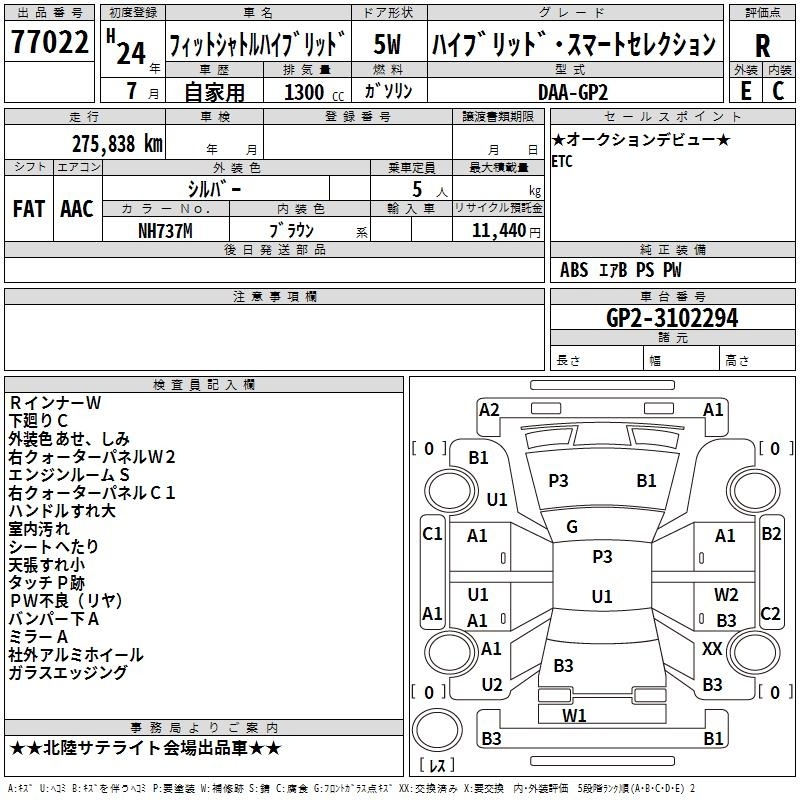Click the G windshield mark on the diagram
This screenshot has width=800, height=800.
coord(572,526)
